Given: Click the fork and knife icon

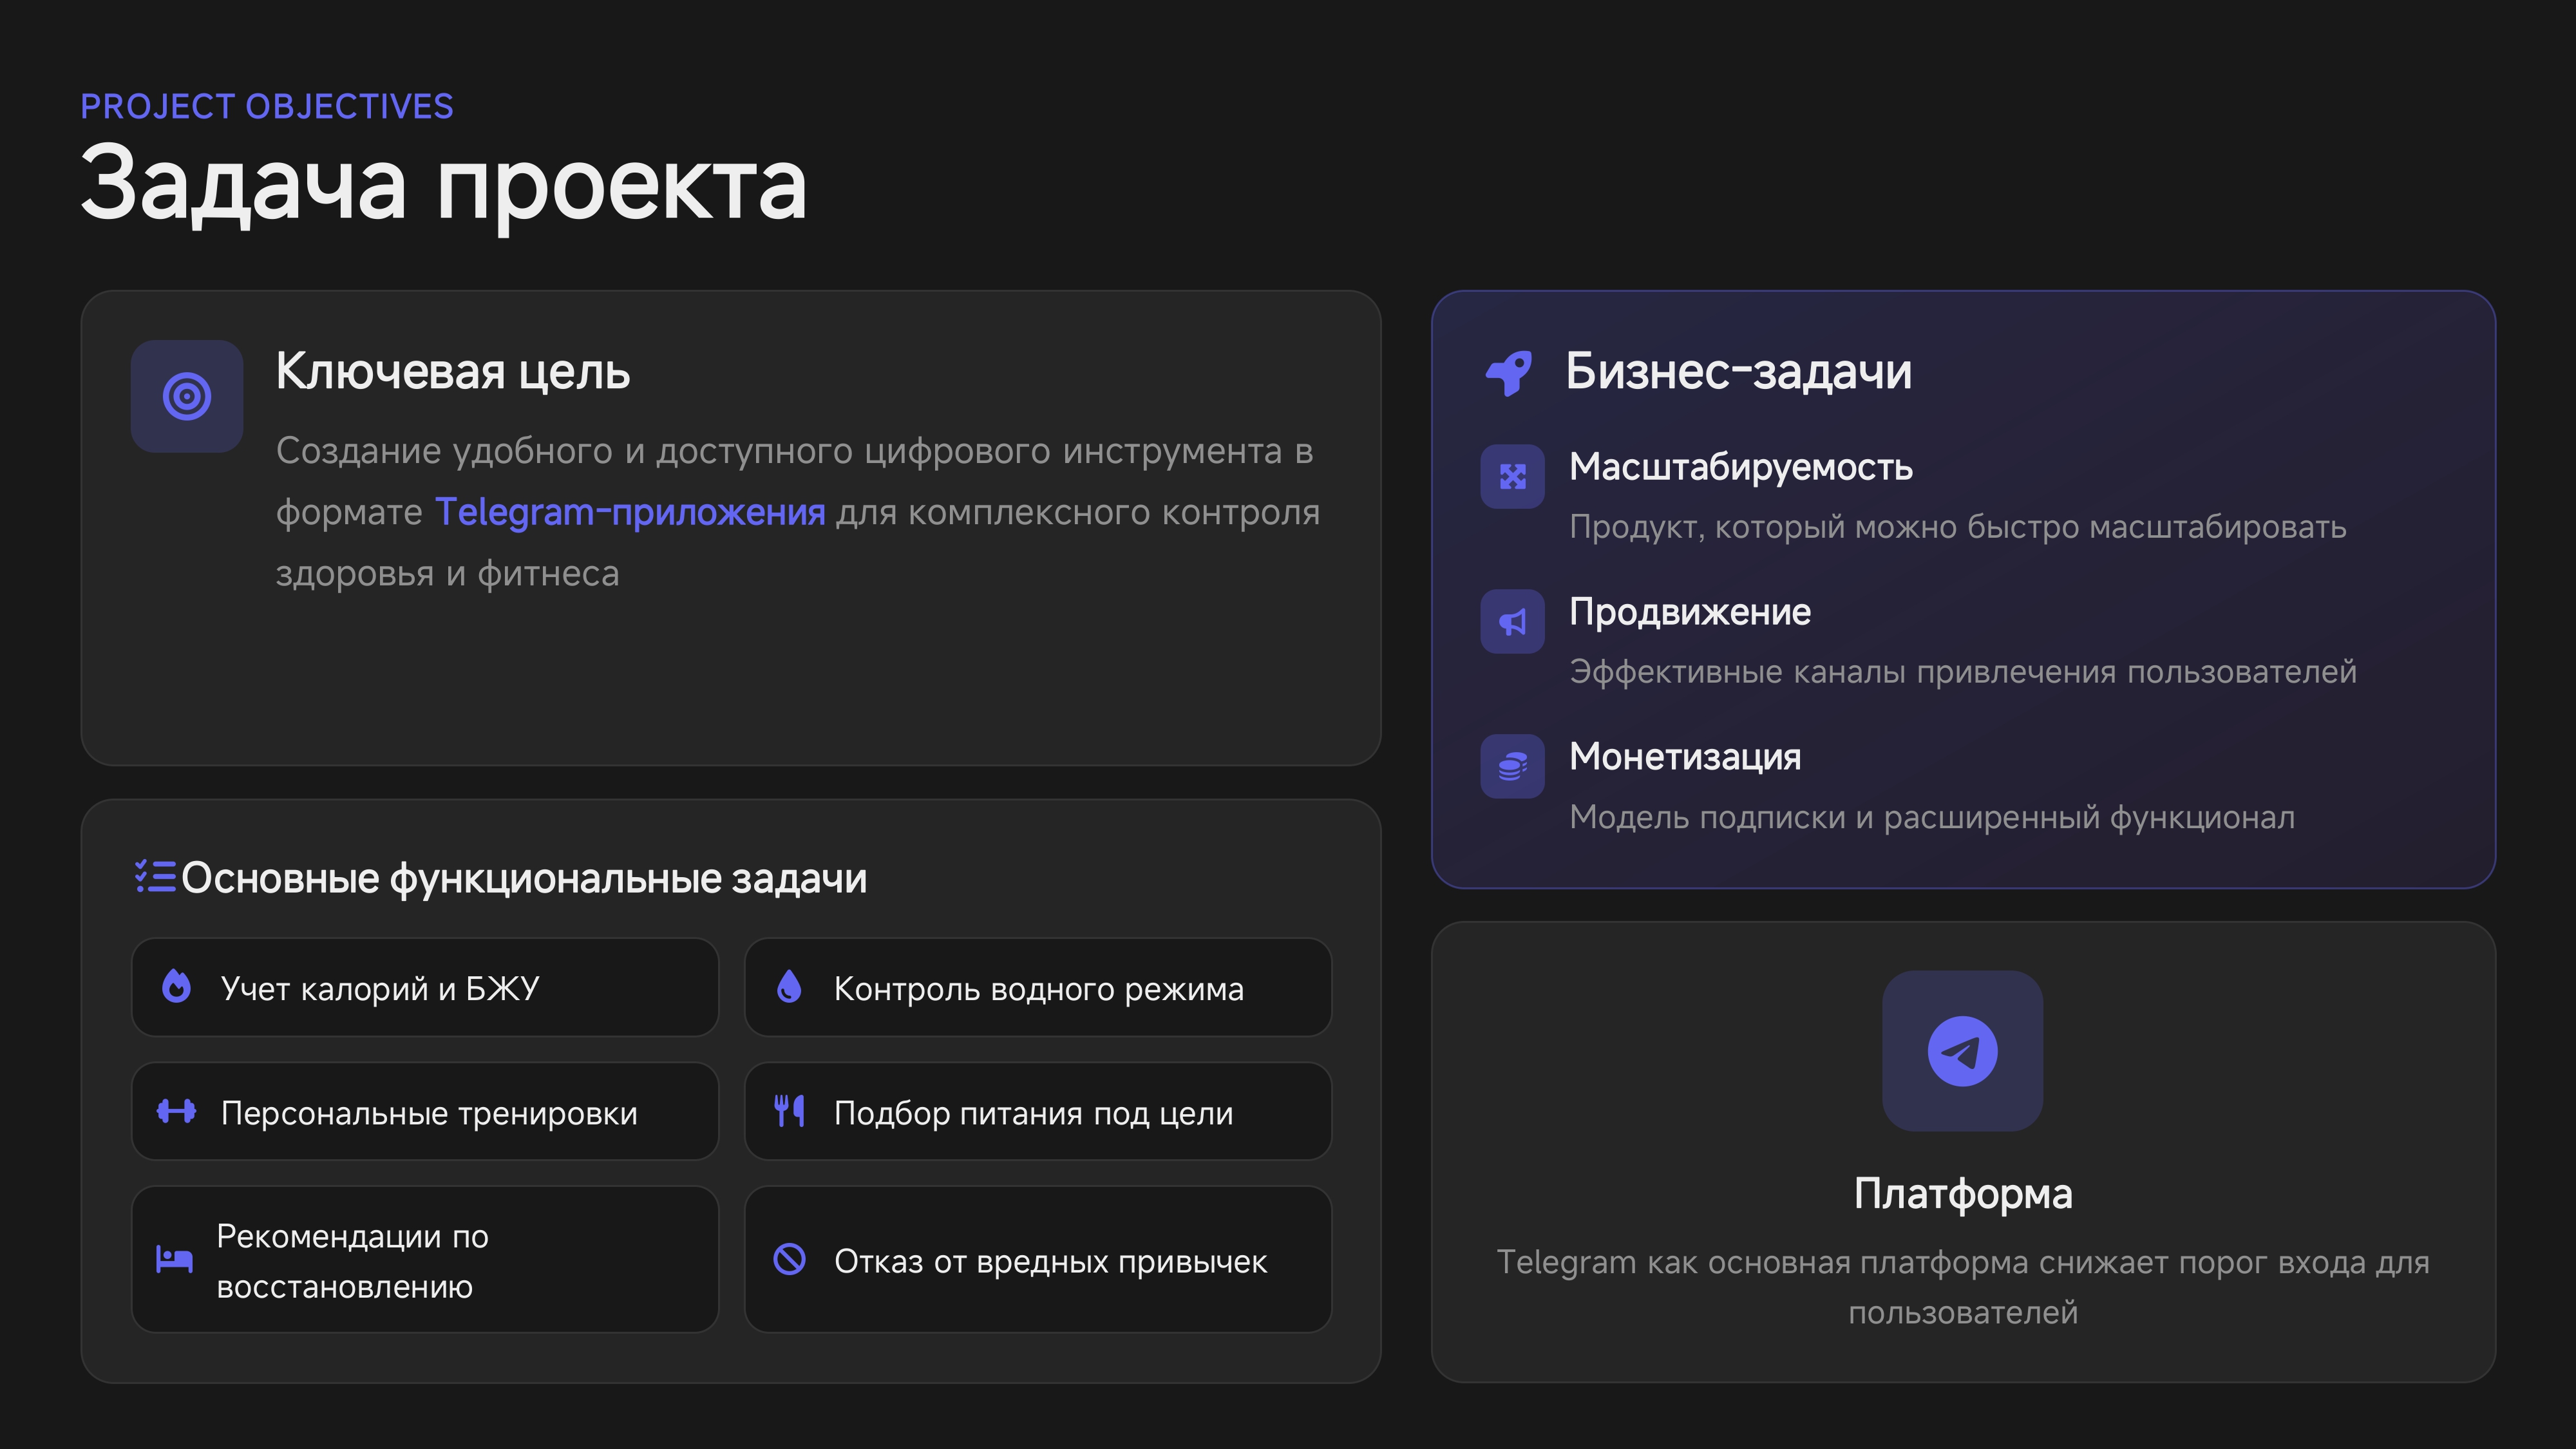Looking at the screenshot, I should point(789,1111).
